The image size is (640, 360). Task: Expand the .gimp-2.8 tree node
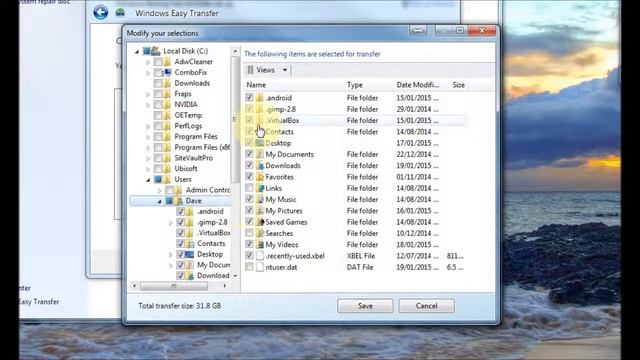(171, 223)
